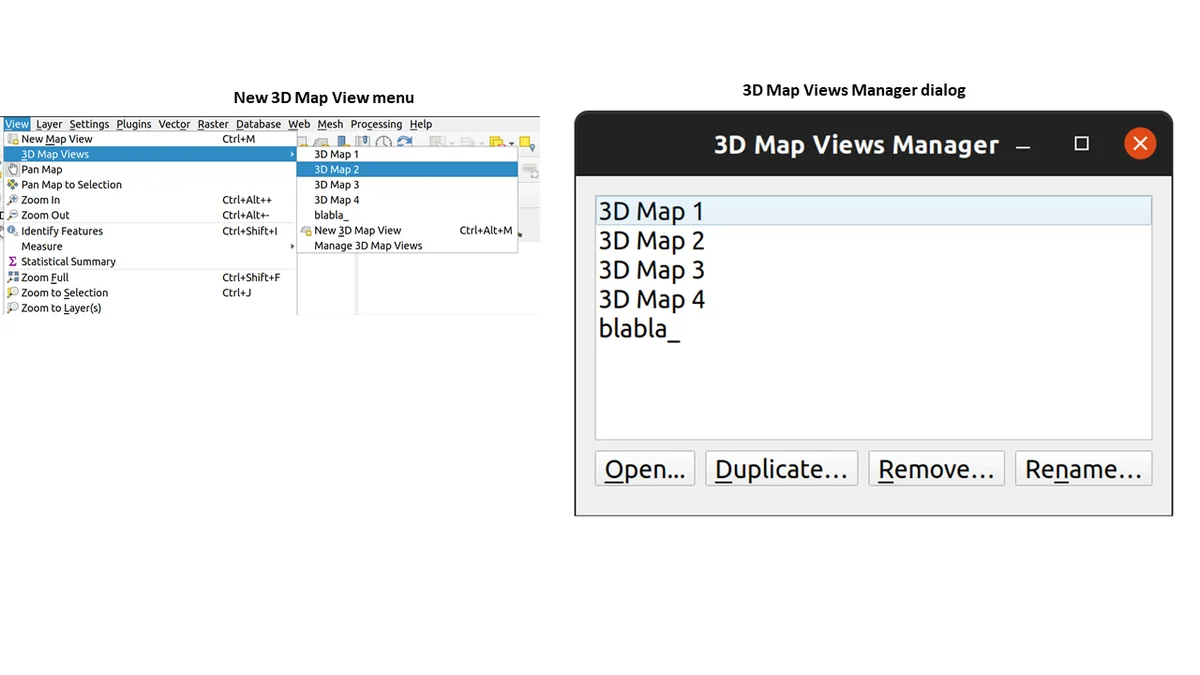Choose Manage 3D Map Views entry

[x=368, y=246]
